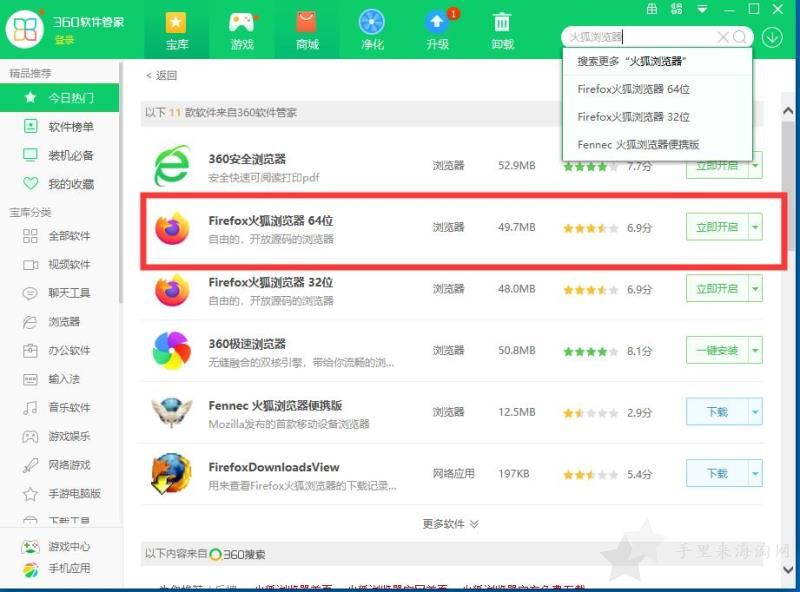Screen dimensions: 800x592
Task: Expand dropdown arrow for FirefoxDownloadsView button
Action: coord(755,474)
